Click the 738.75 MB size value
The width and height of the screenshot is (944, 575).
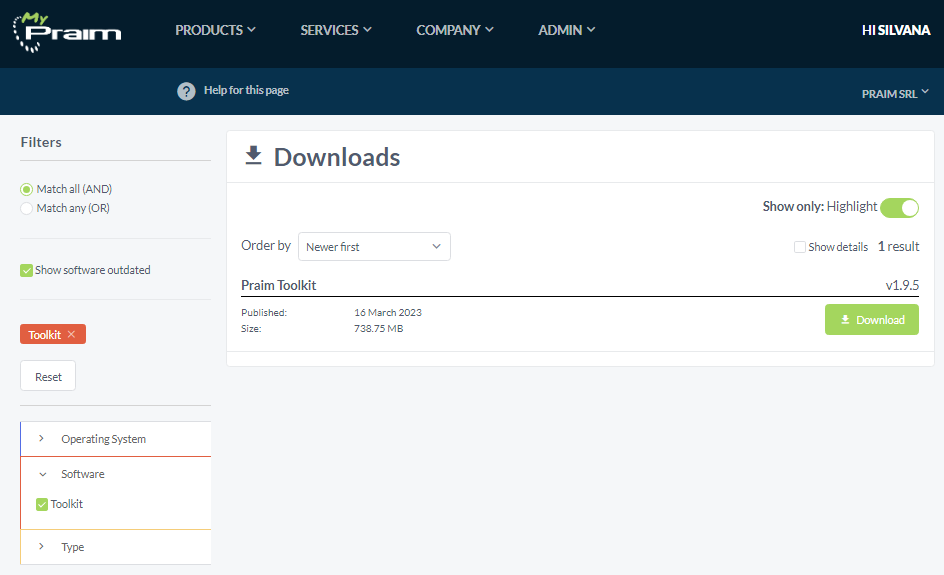coord(379,329)
